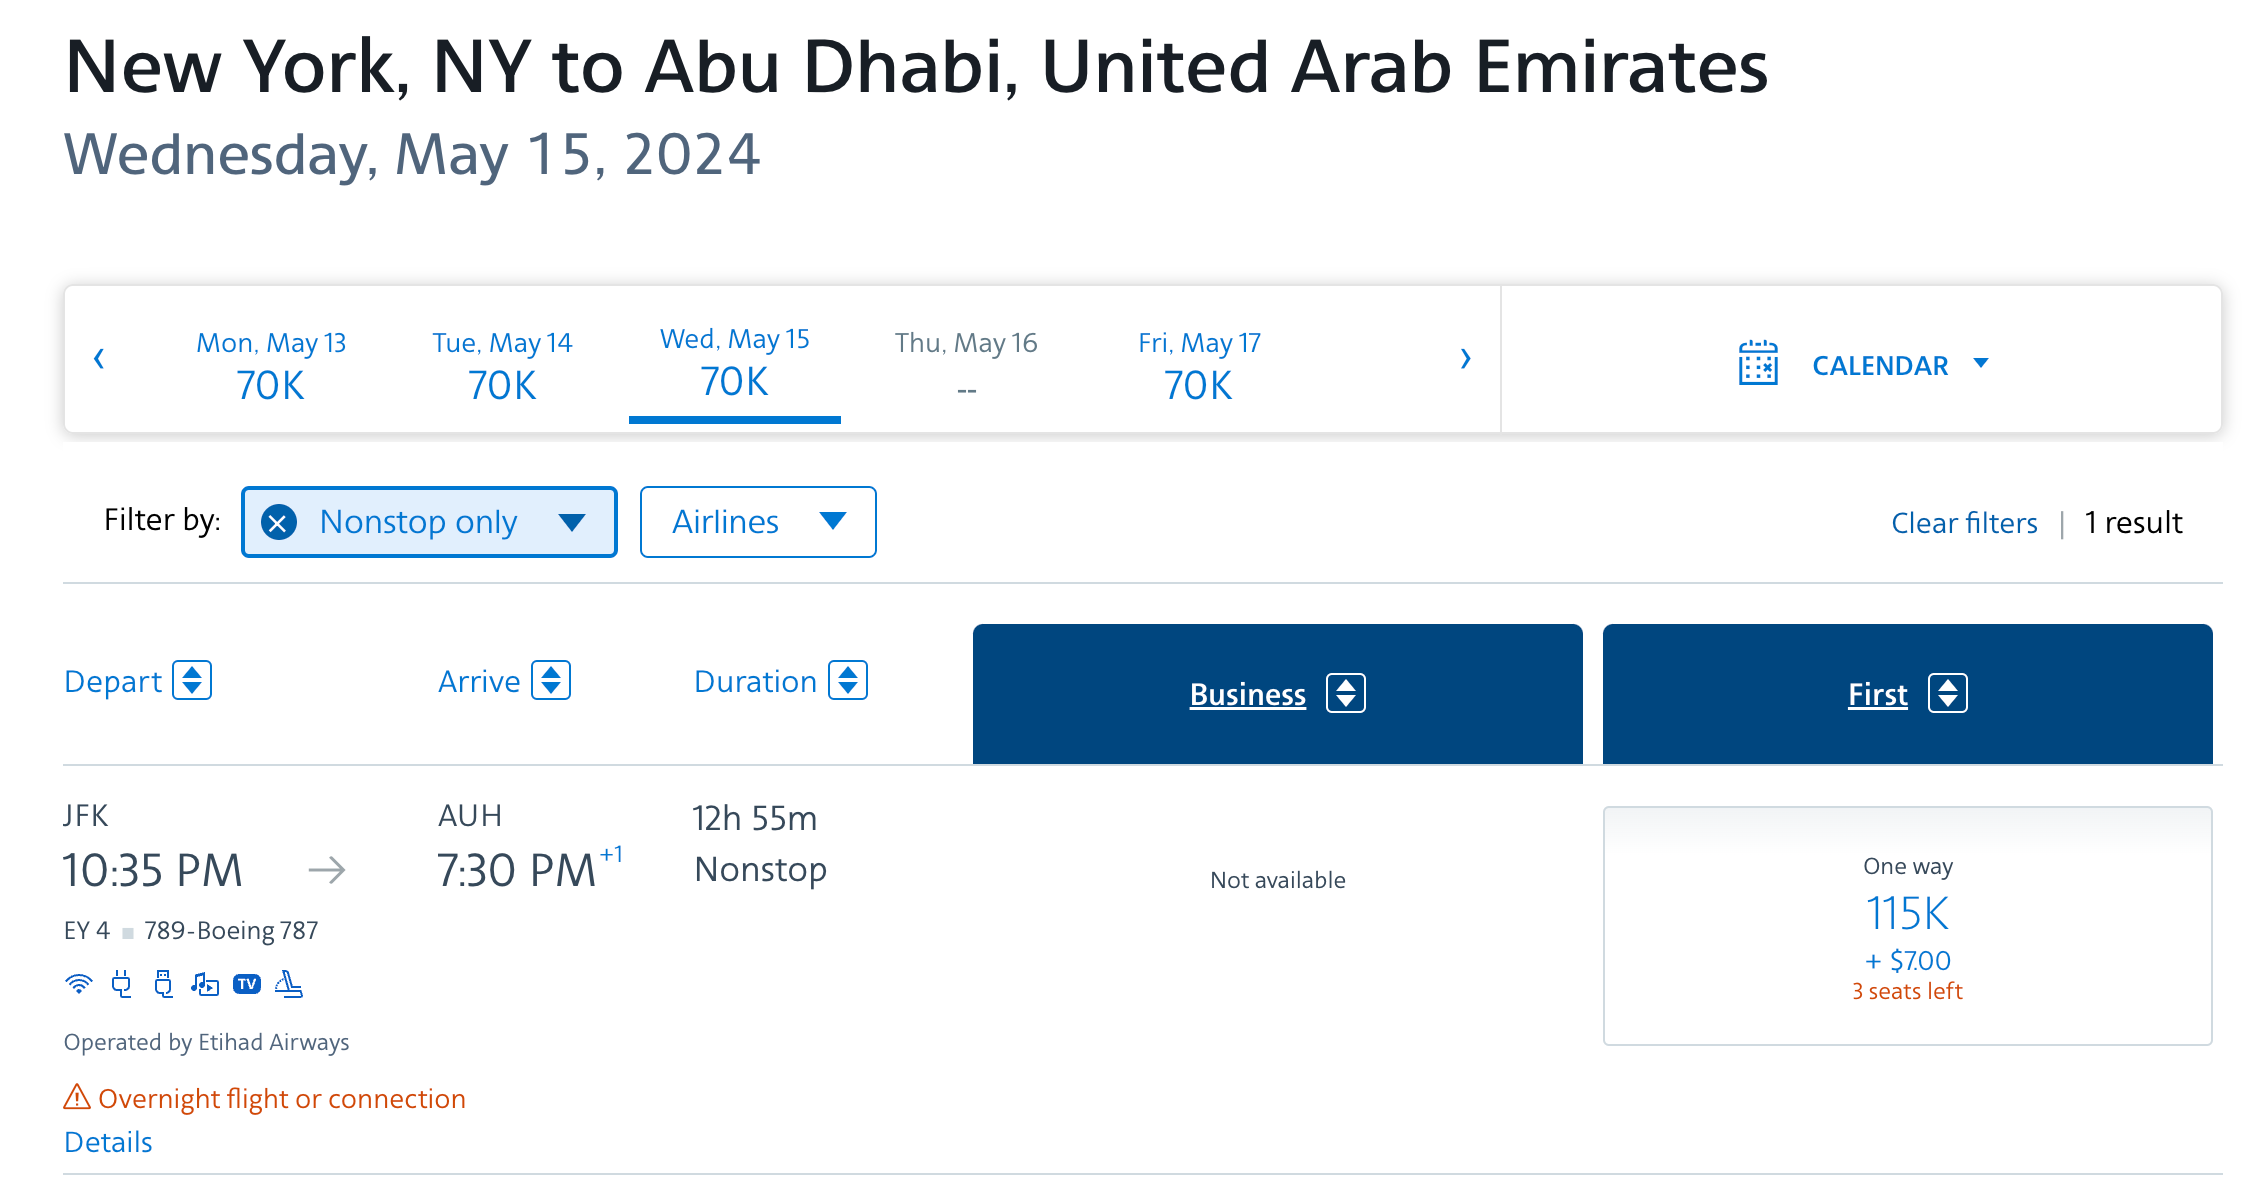Click the music and video entertainment icon
Viewport: 2258px width, 1190px height.
205,984
